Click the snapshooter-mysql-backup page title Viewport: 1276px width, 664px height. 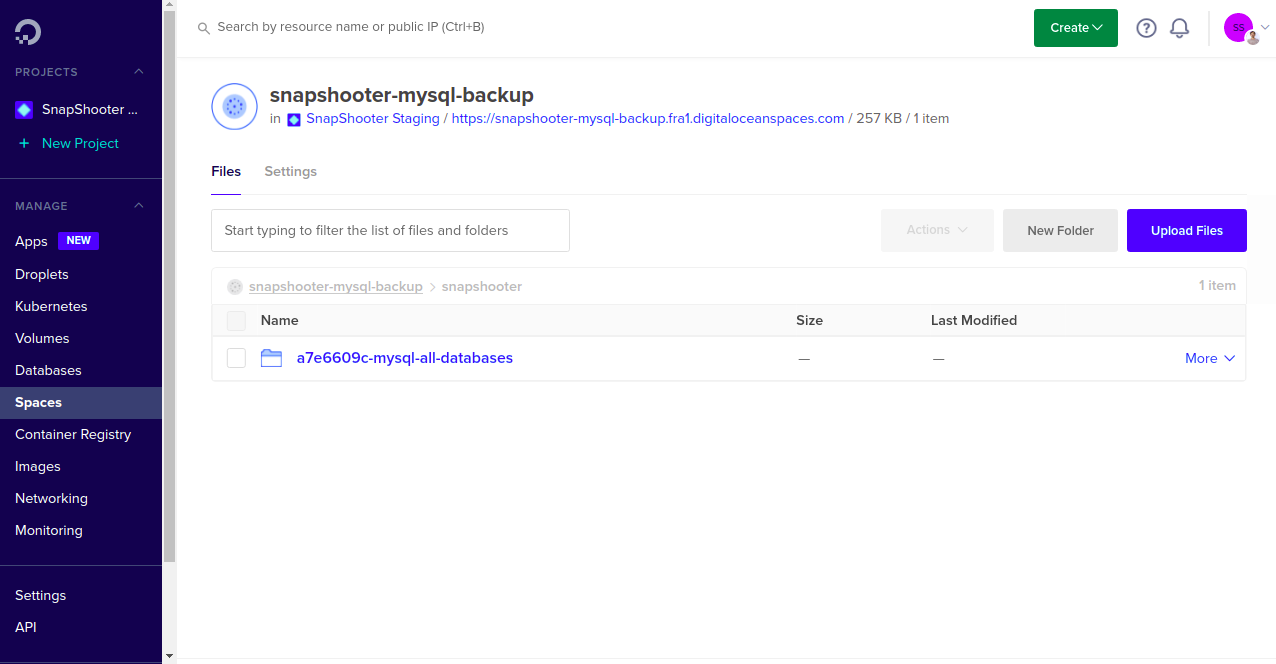click(402, 95)
